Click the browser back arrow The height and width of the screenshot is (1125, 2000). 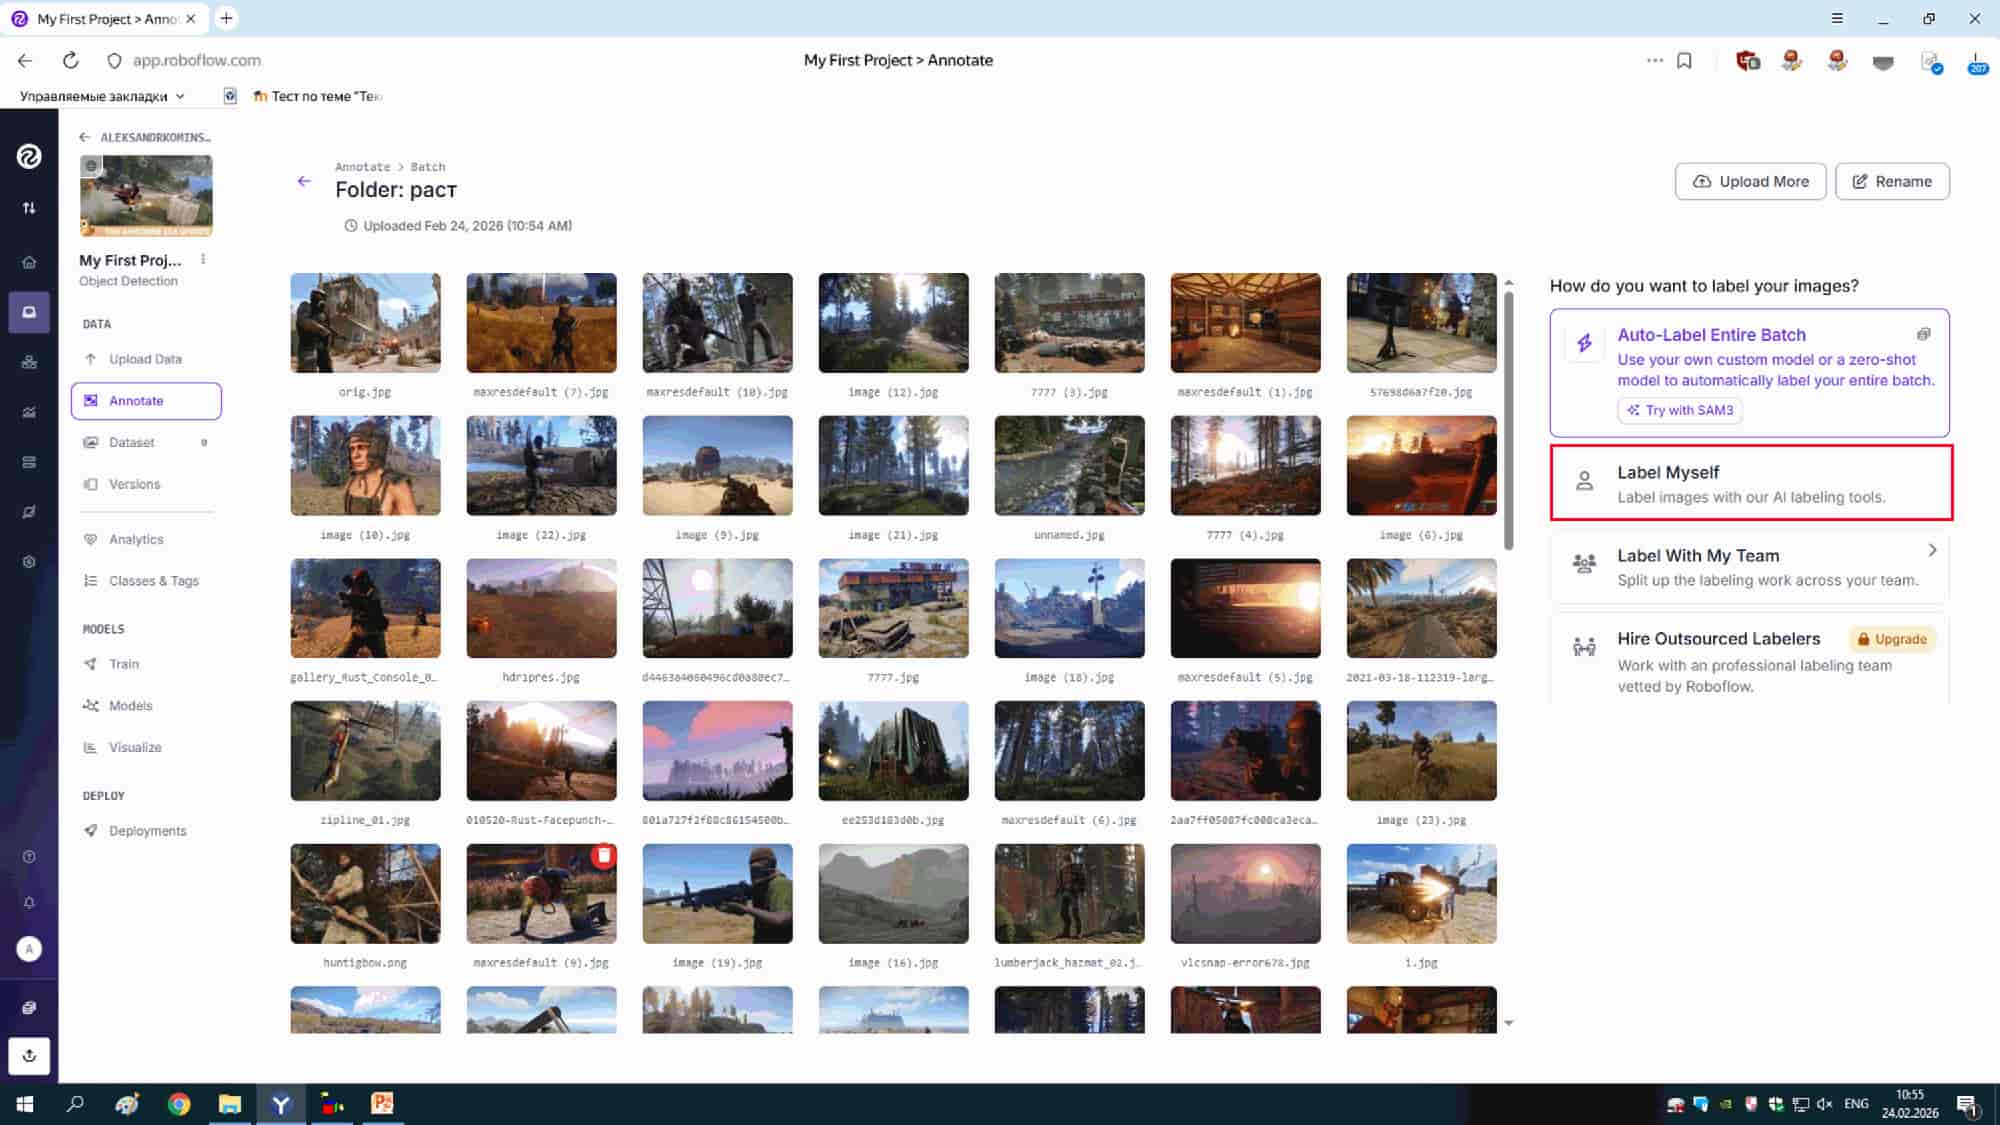coord(25,60)
